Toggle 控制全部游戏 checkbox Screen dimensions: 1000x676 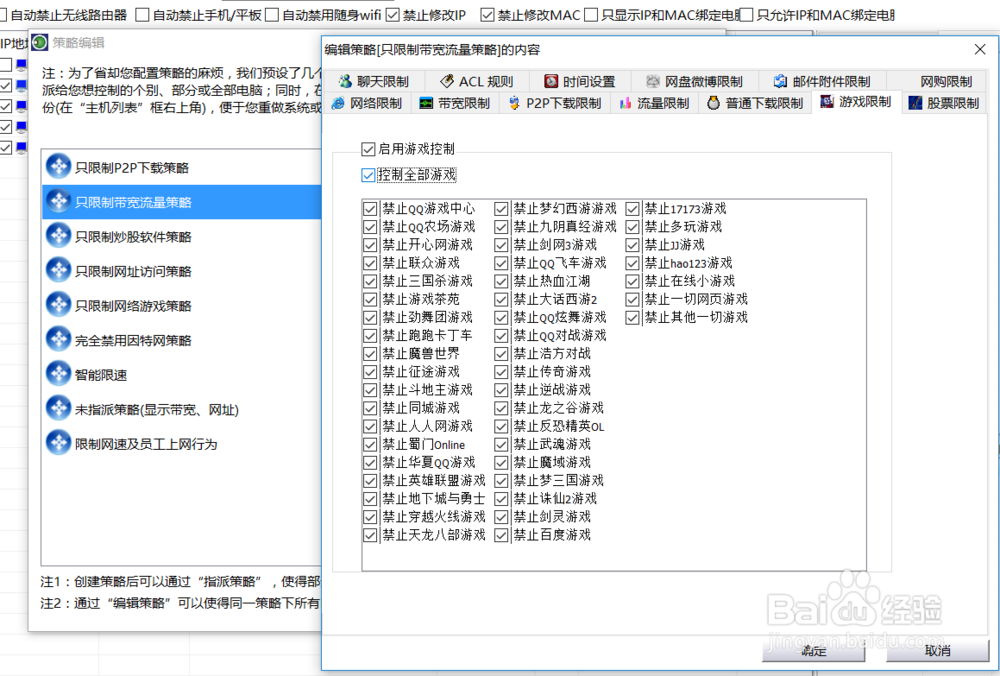(x=368, y=175)
